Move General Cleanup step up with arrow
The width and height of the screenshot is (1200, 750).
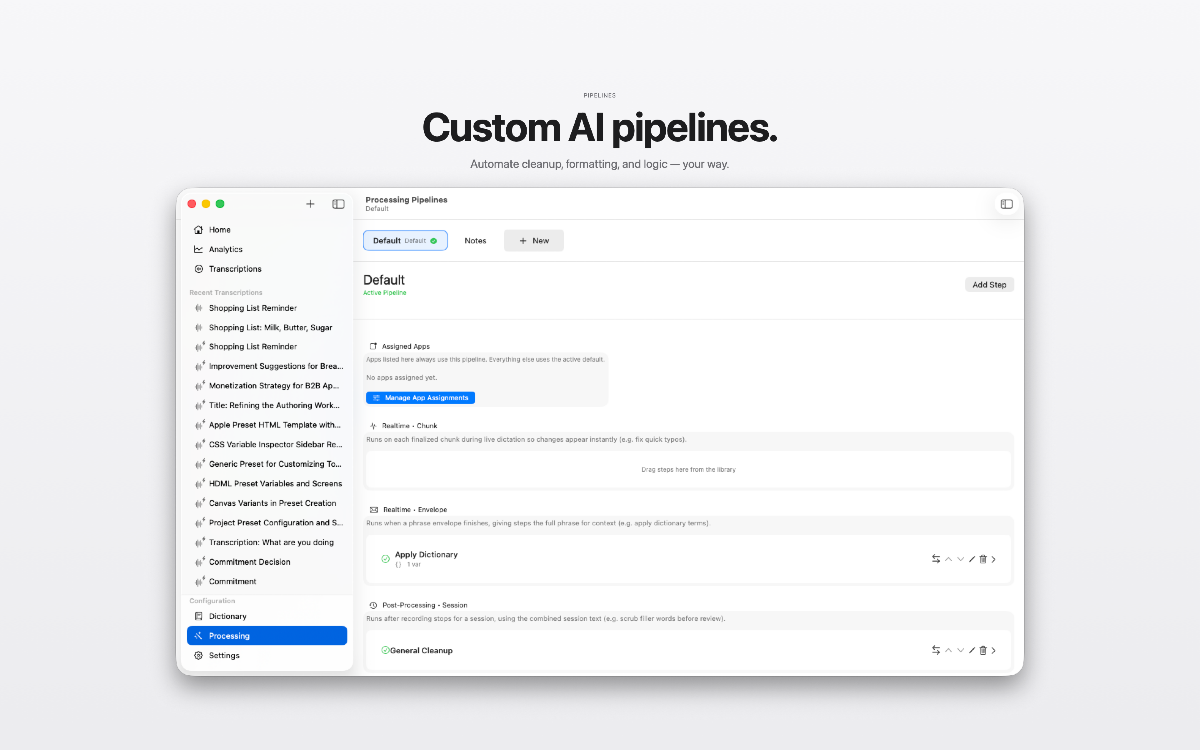(948, 650)
